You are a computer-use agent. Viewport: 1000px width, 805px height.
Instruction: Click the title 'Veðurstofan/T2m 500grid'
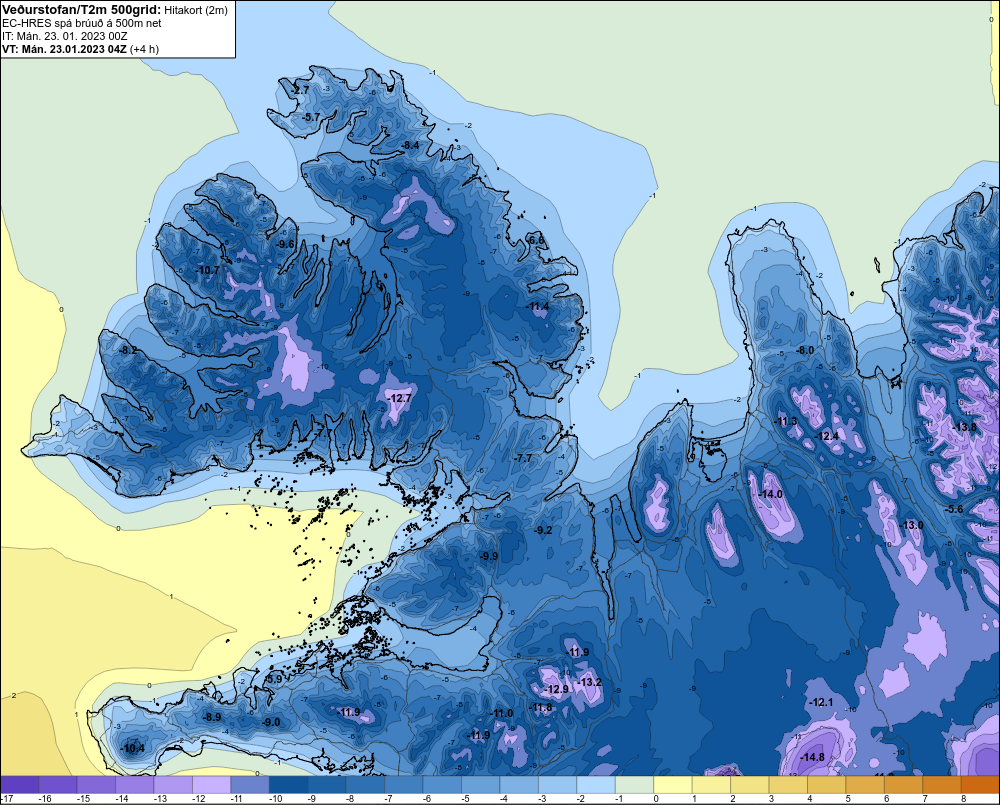[x=82, y=10]
